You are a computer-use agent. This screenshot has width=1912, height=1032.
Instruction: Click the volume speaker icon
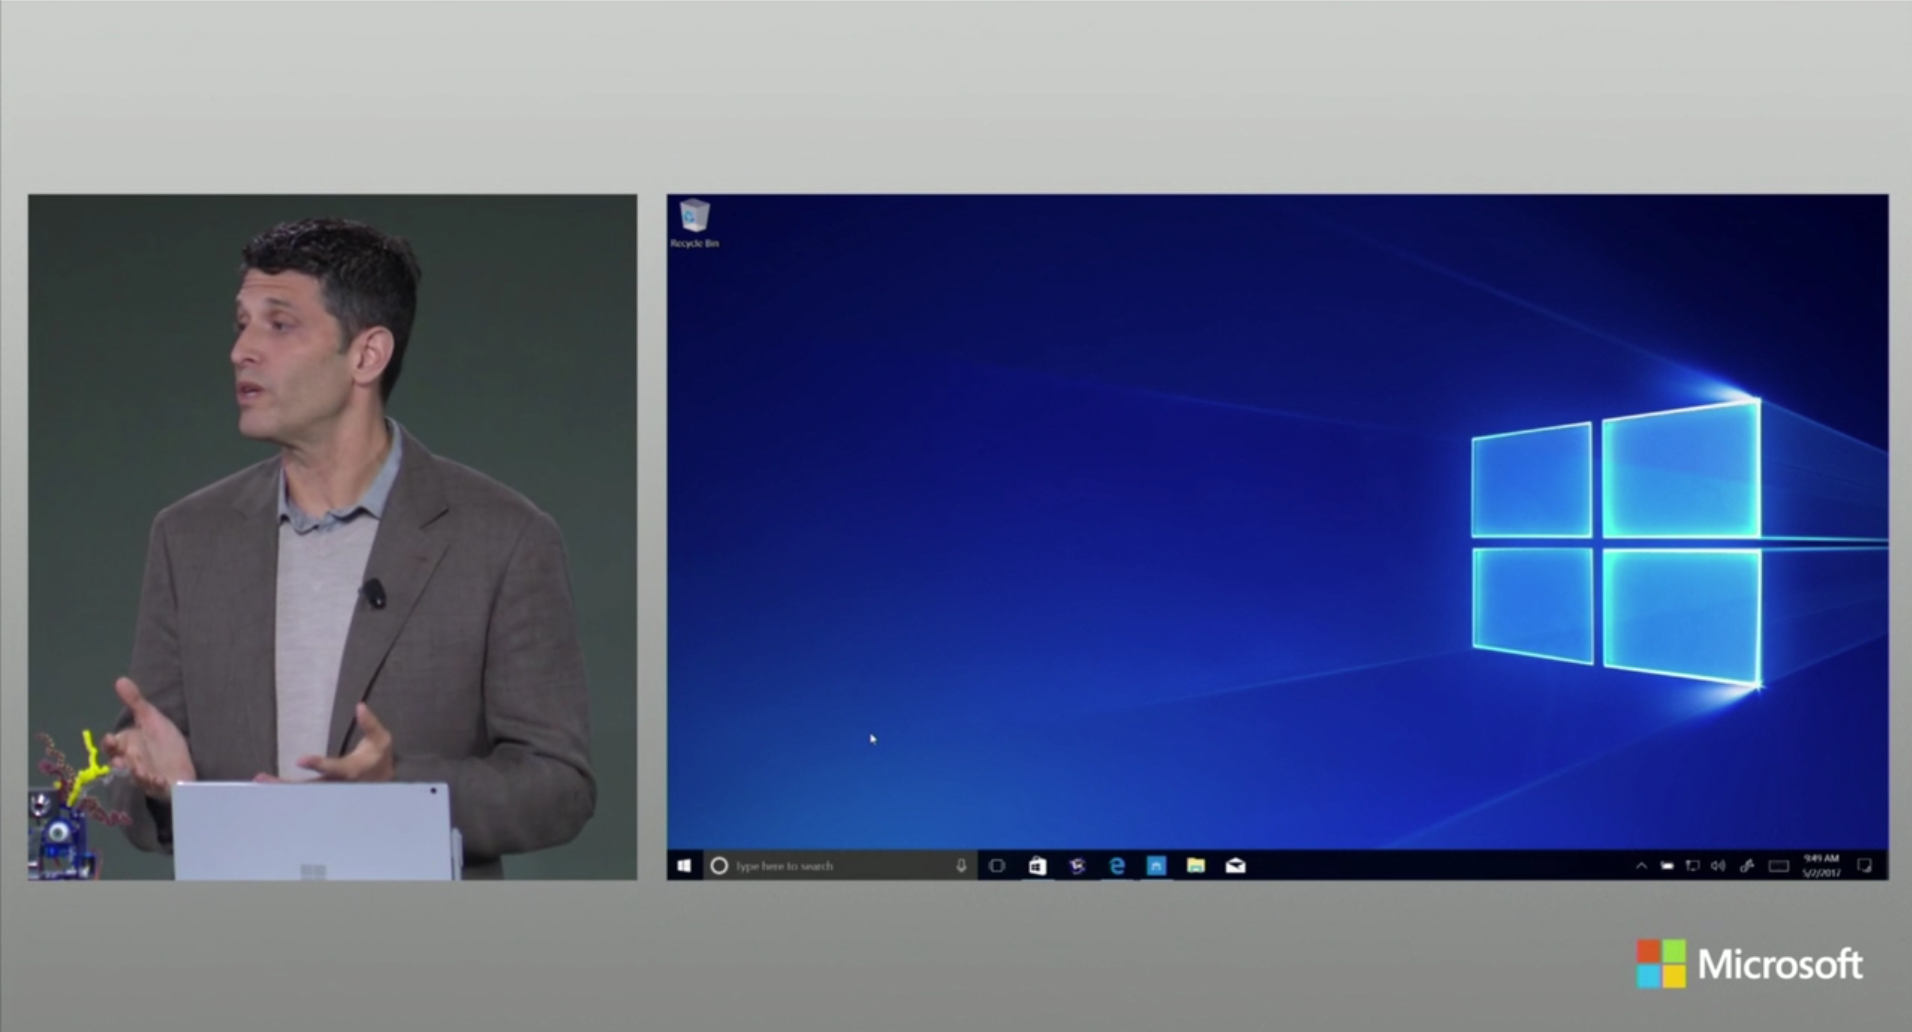point(1718,866)
